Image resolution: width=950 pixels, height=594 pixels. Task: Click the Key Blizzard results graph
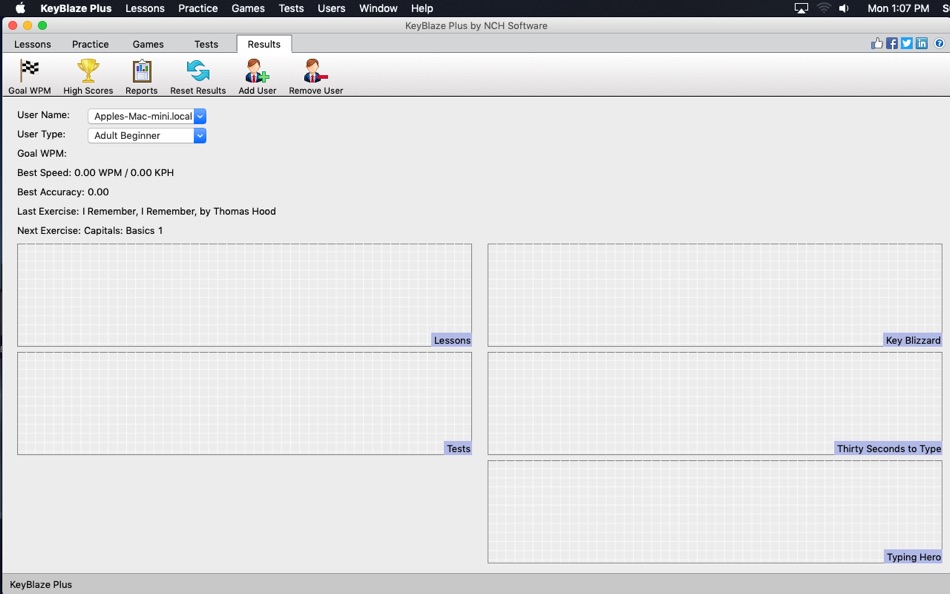[715, 295]
